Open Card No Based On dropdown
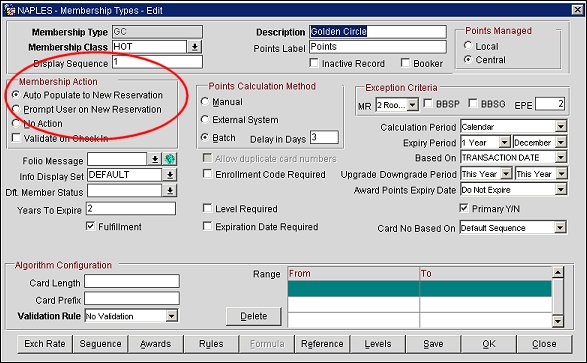This screenshot has height=363, width=587. tap(560, 228)
